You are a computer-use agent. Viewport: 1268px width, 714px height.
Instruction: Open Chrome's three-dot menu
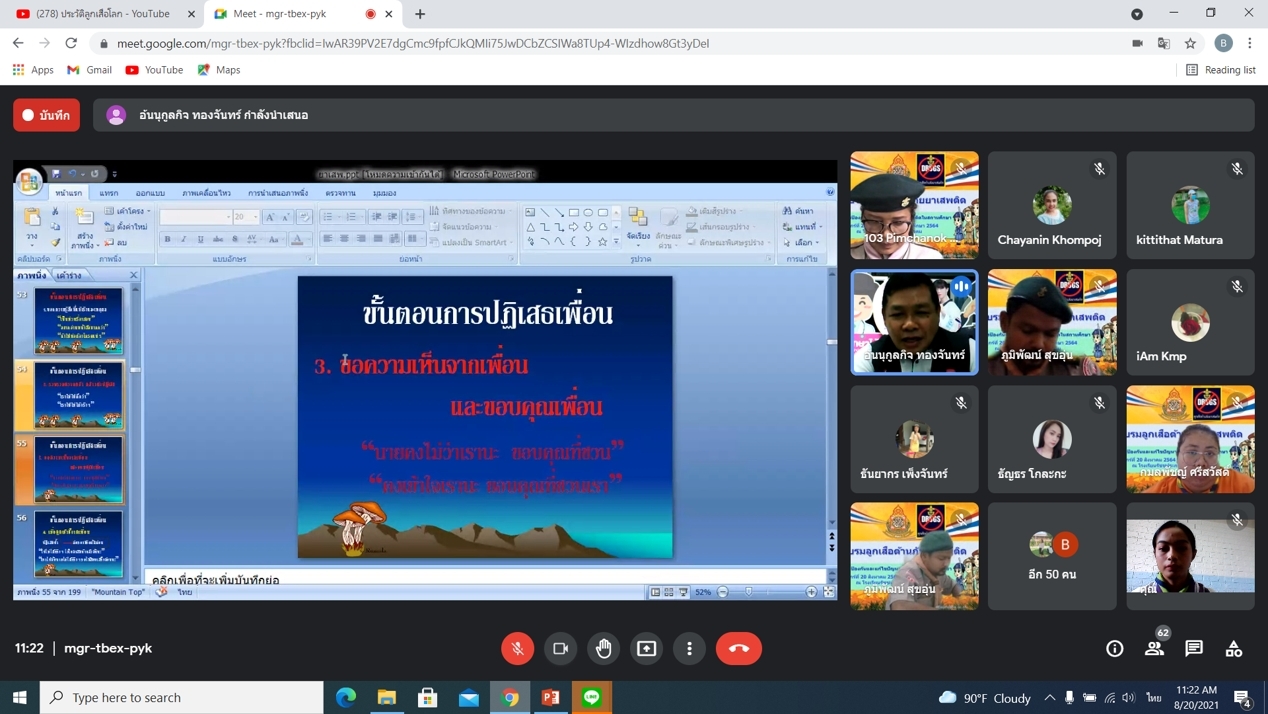(1250, 43)
